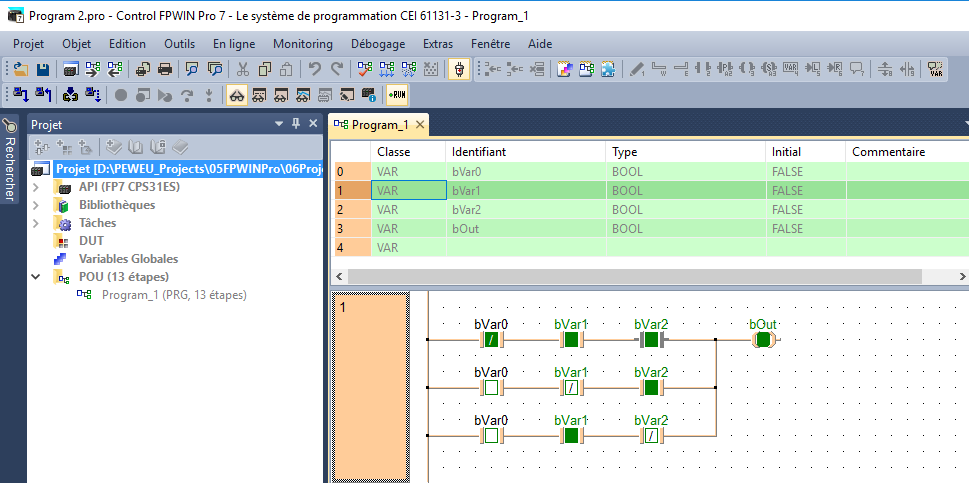Expand the API (FP7 CPS31ES) node
Image resolution: width=969 pixels, height=483 pixels.
click(37, 187)
